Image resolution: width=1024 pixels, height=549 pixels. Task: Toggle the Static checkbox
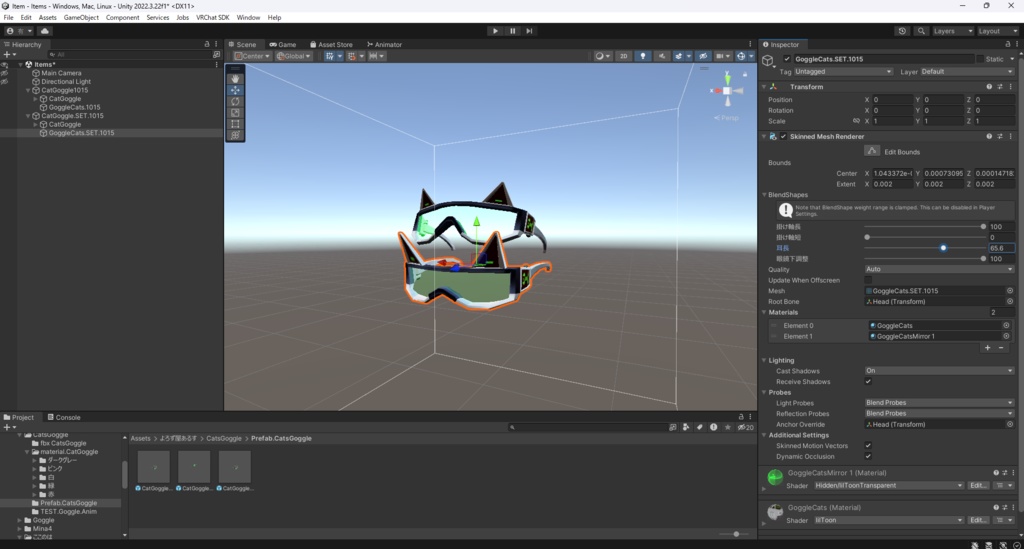click(x=980, y=59)
